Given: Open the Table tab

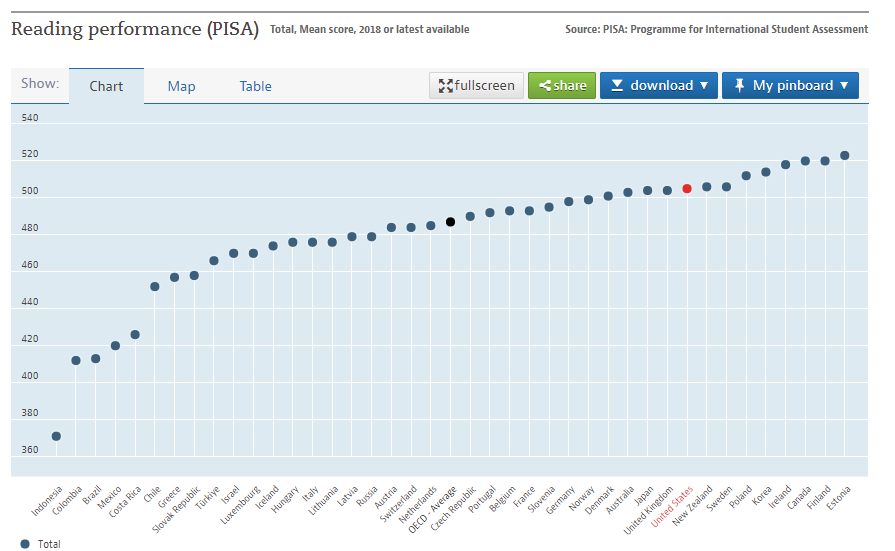Looking at the screenshot, I should pos(255,86).
